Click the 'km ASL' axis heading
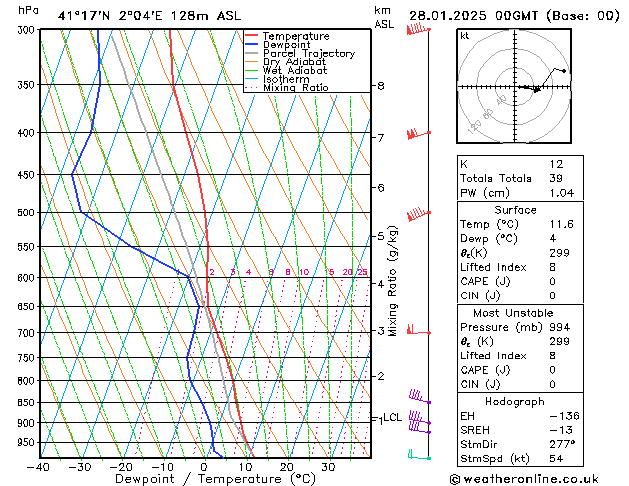 tap(384, 17)
